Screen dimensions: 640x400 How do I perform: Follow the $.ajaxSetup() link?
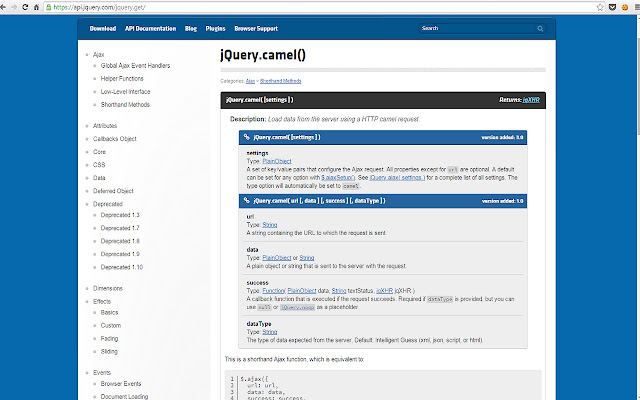click(338, 178)
